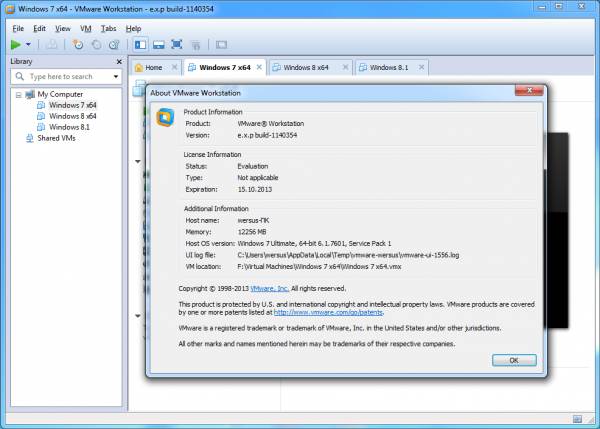600x429 pixels.
Task: Click the VM icon on Windows 8 x64 tab
Action: [276, 68]
